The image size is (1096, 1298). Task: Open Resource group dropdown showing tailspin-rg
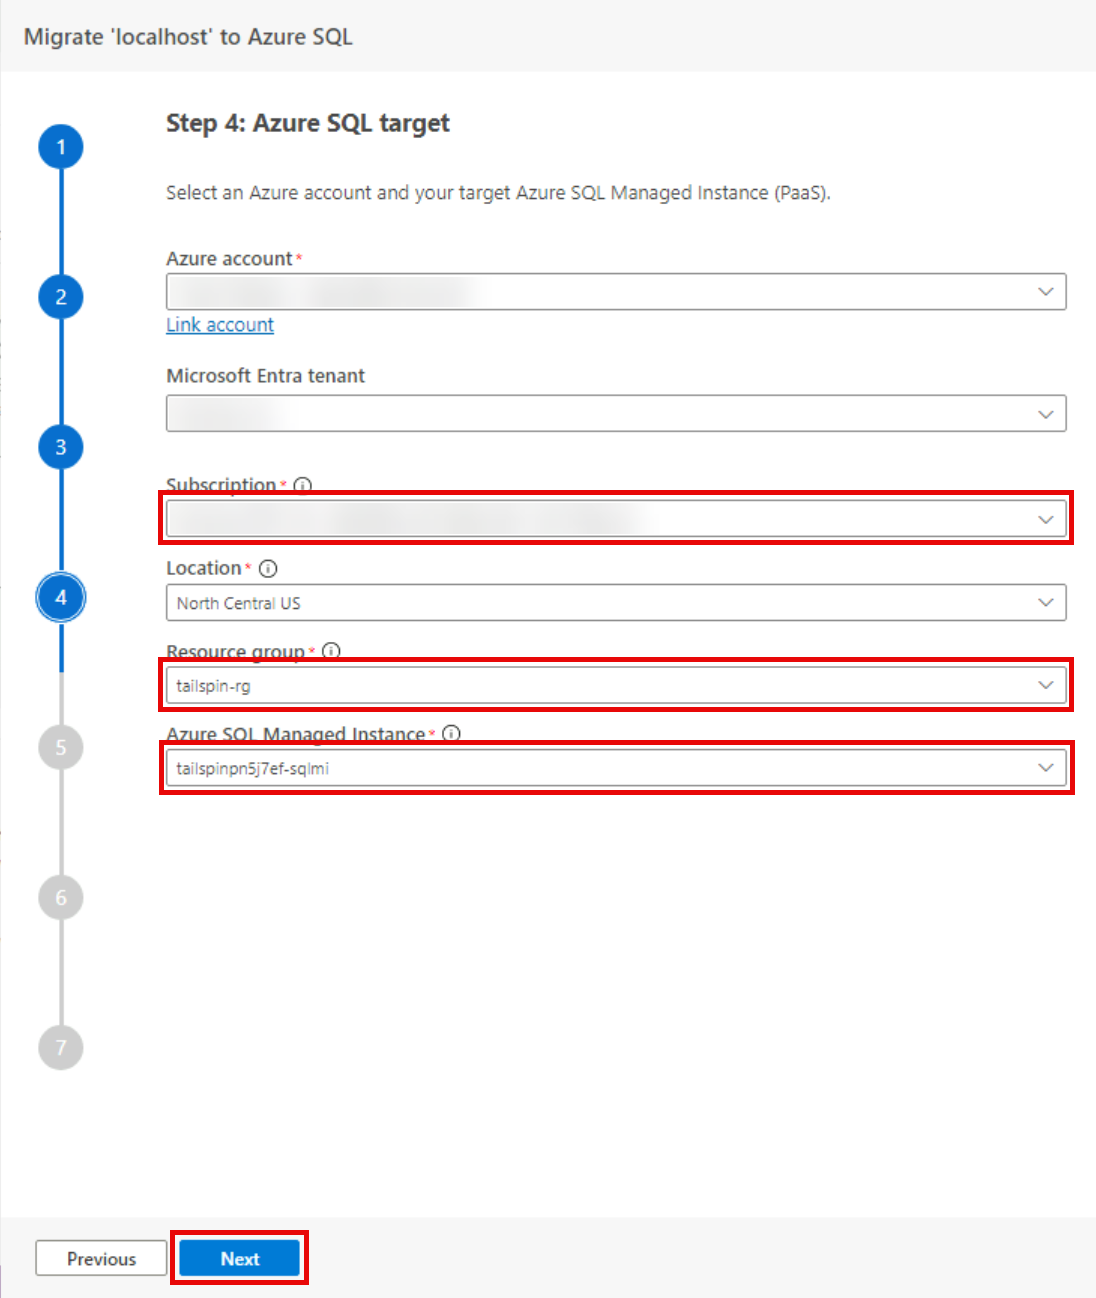pos(616,686)
